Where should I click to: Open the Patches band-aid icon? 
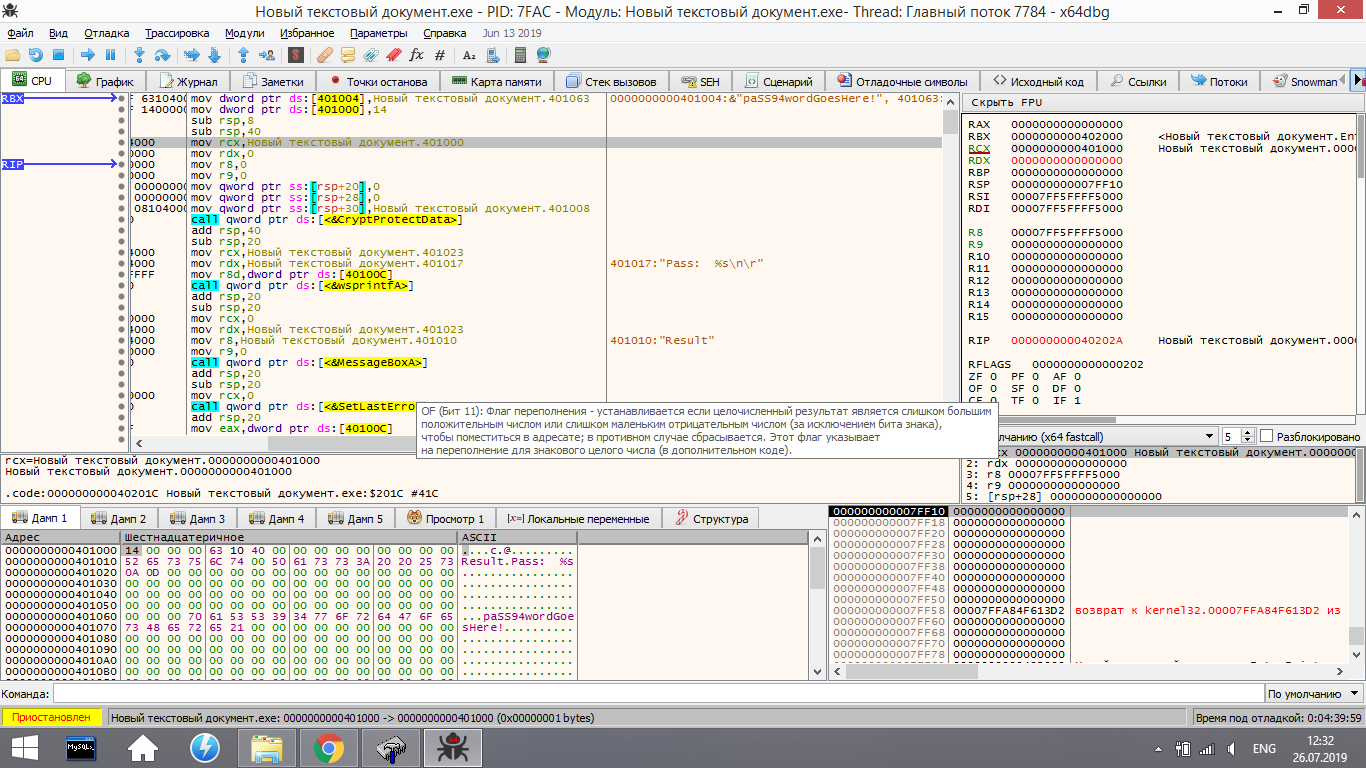[324, 55]
